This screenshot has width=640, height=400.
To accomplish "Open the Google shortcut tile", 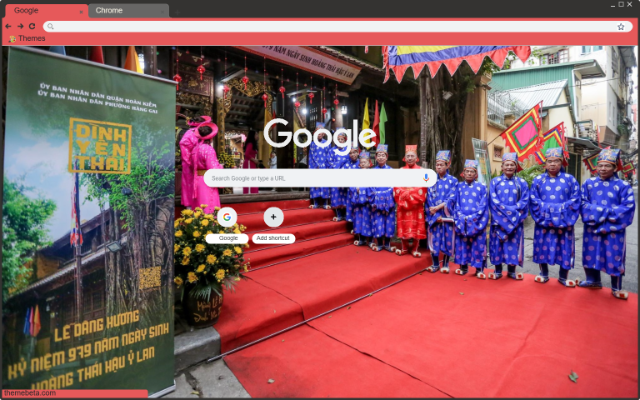I will [x=227, y=217].
